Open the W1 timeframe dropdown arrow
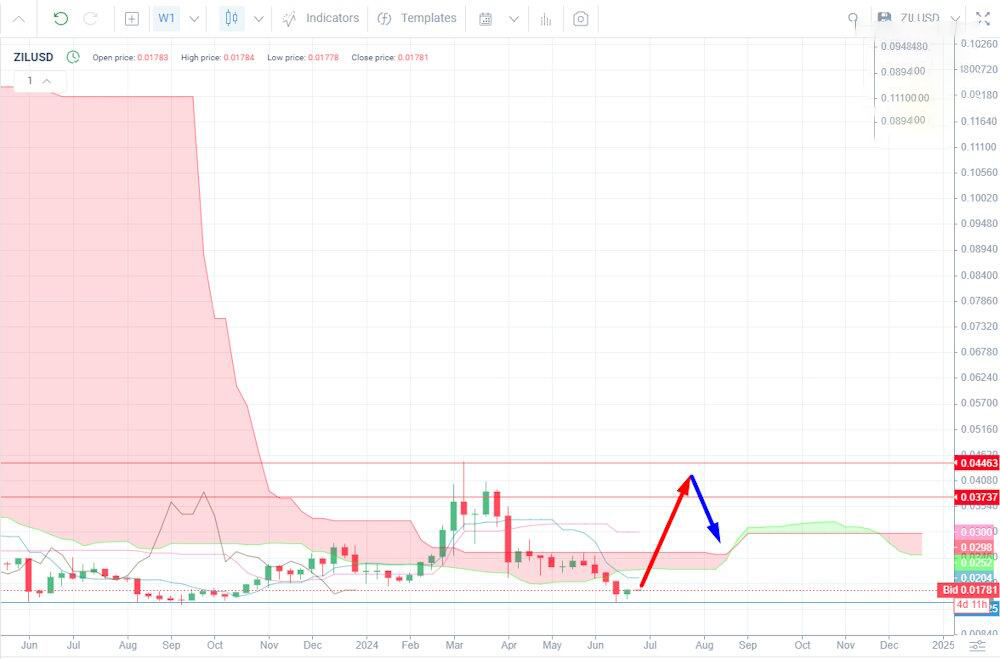 point(195,19)
